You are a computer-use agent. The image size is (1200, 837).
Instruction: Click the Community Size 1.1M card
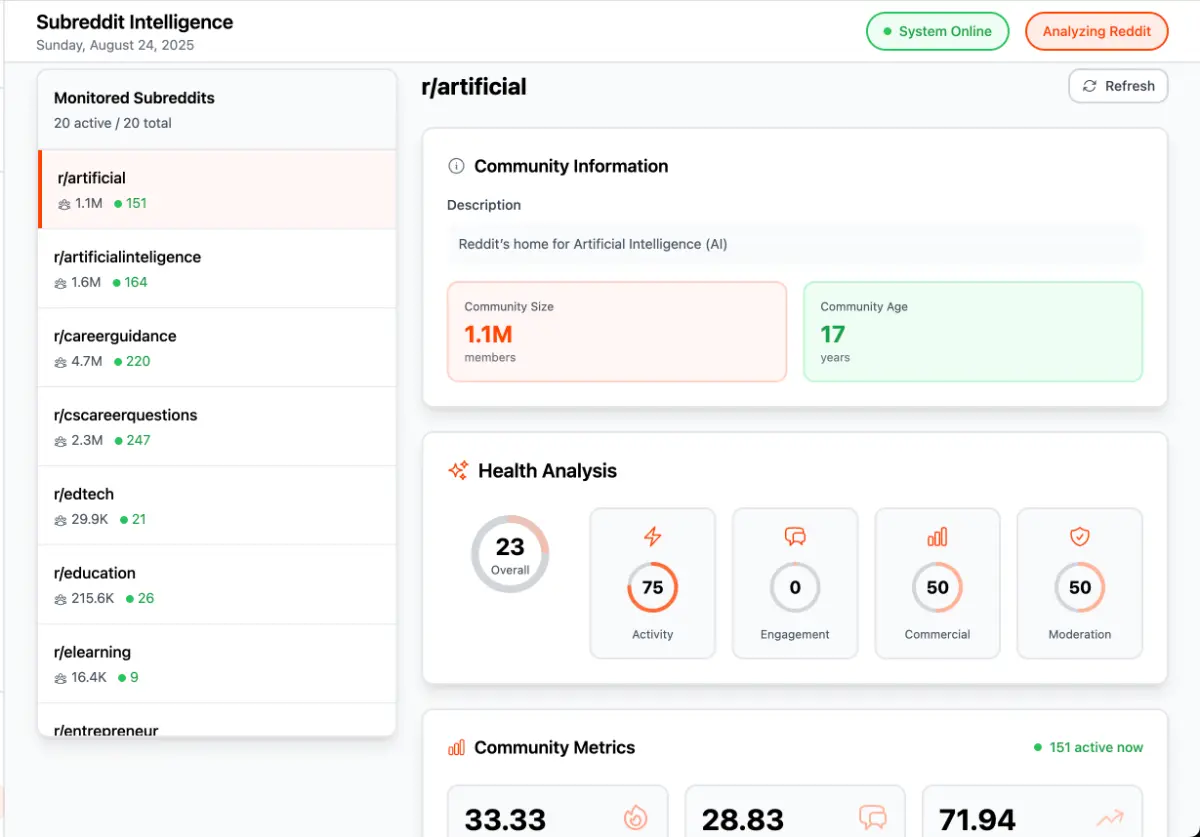617,332
